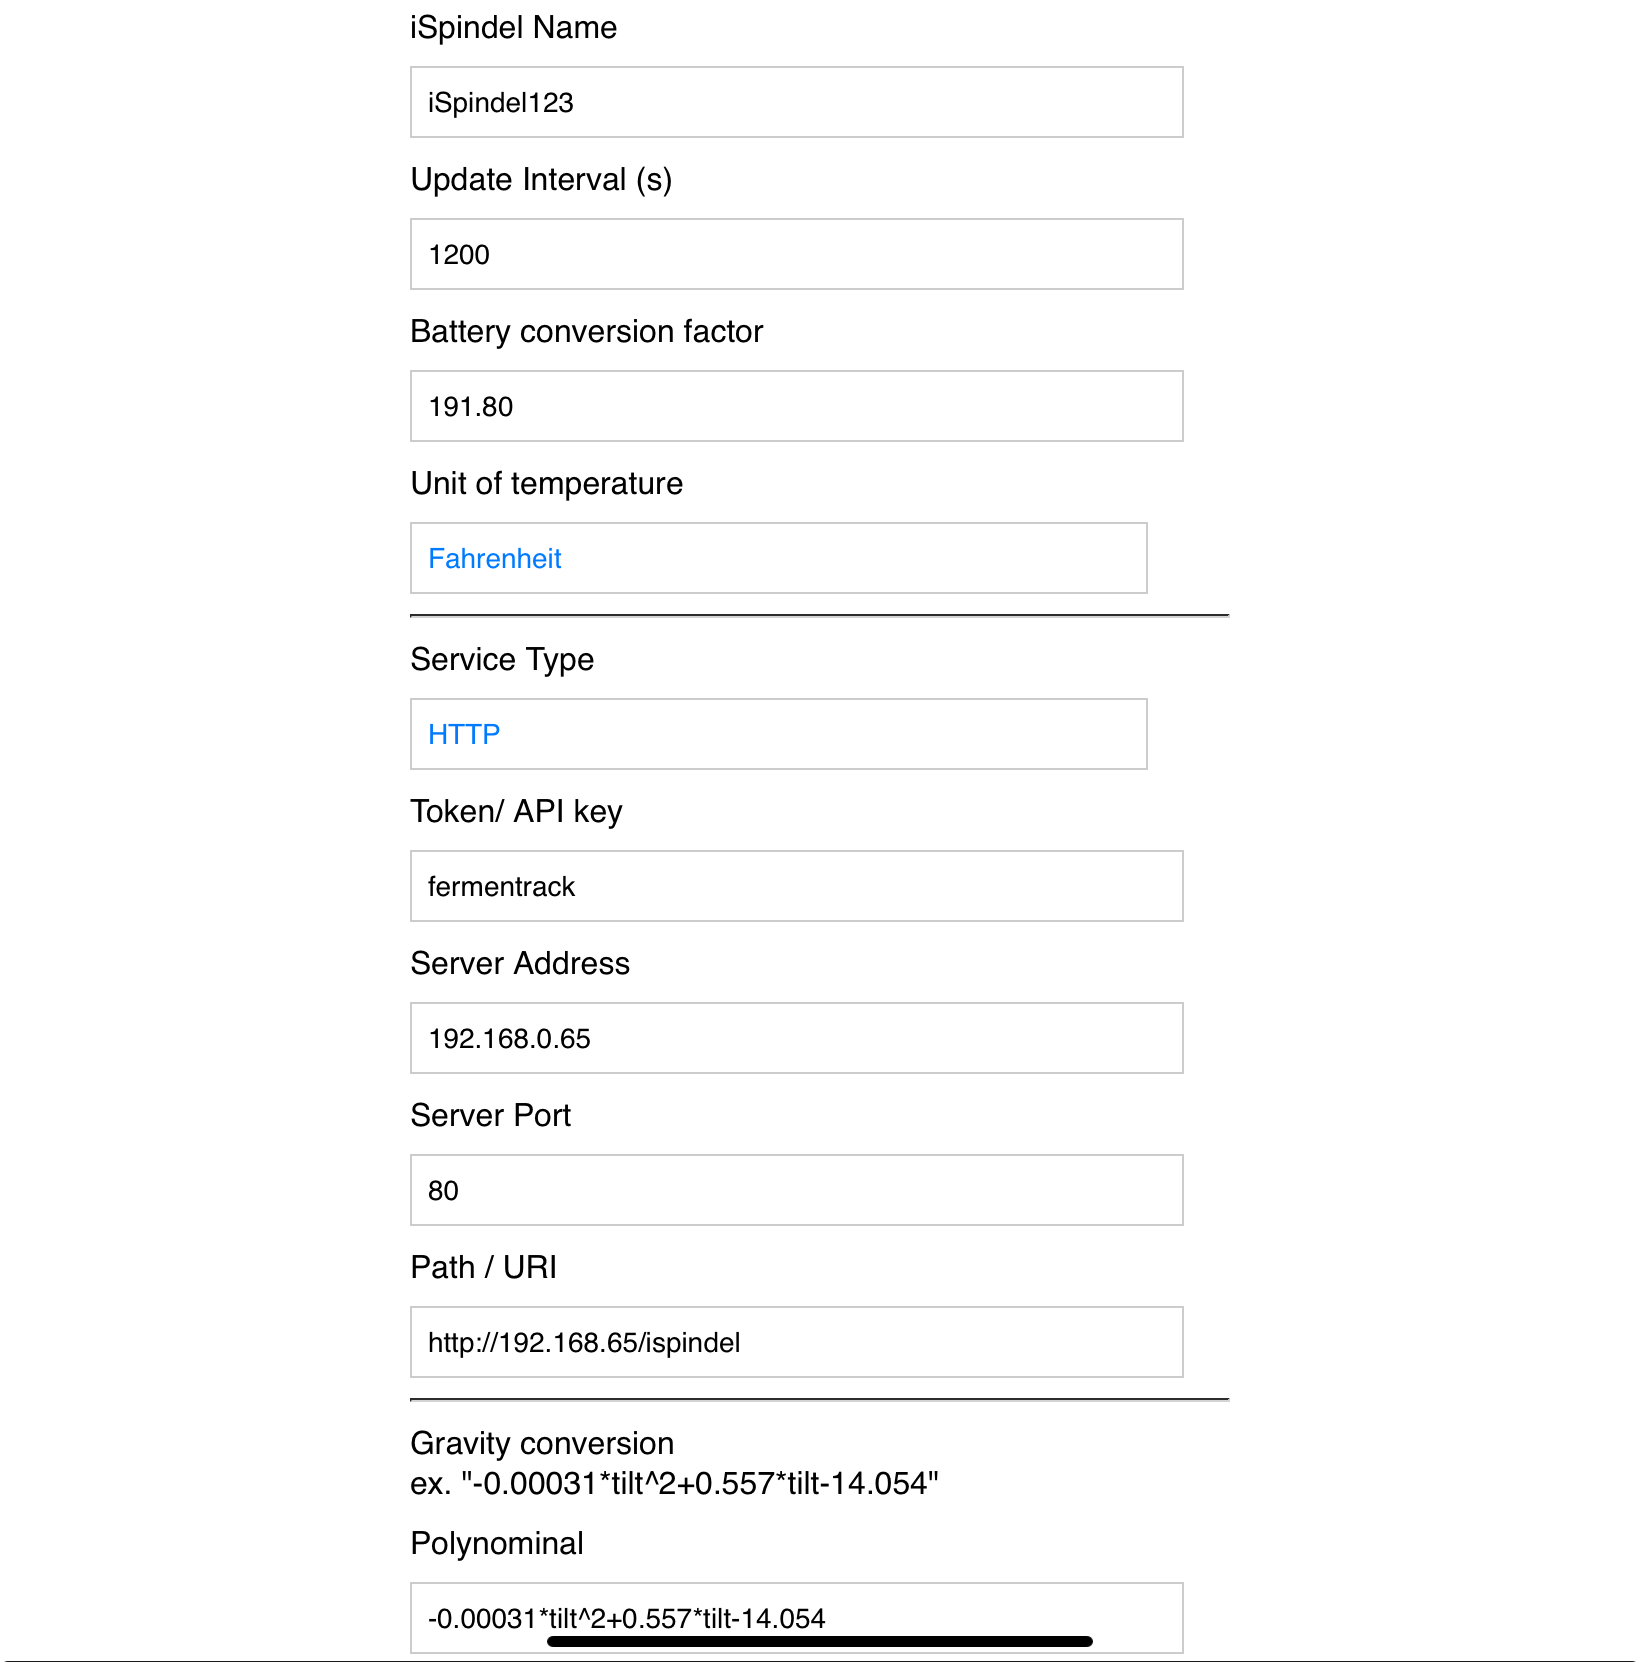
Task: Click the Update Interval (s) label
Action: [x=541, y=179]
